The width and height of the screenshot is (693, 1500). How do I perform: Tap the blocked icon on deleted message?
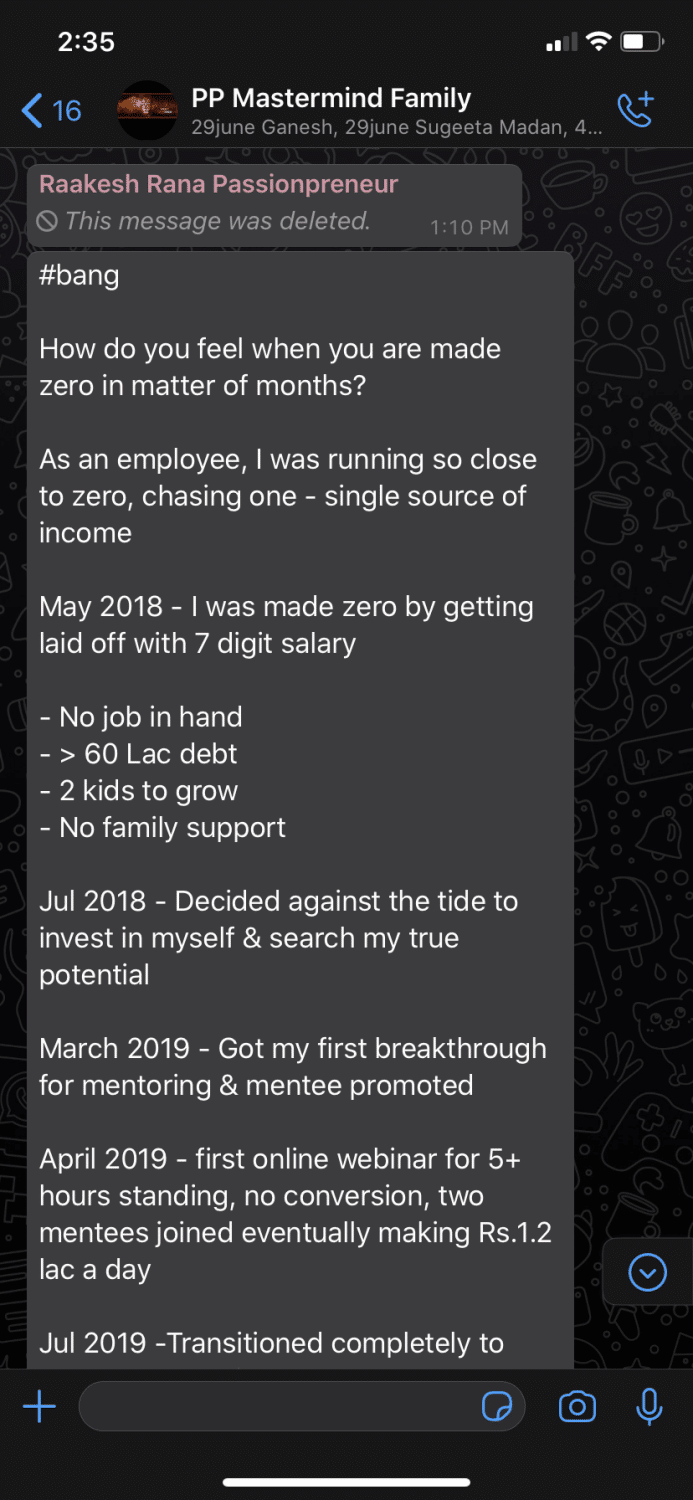pyautogui.click(x=47, y=222)
